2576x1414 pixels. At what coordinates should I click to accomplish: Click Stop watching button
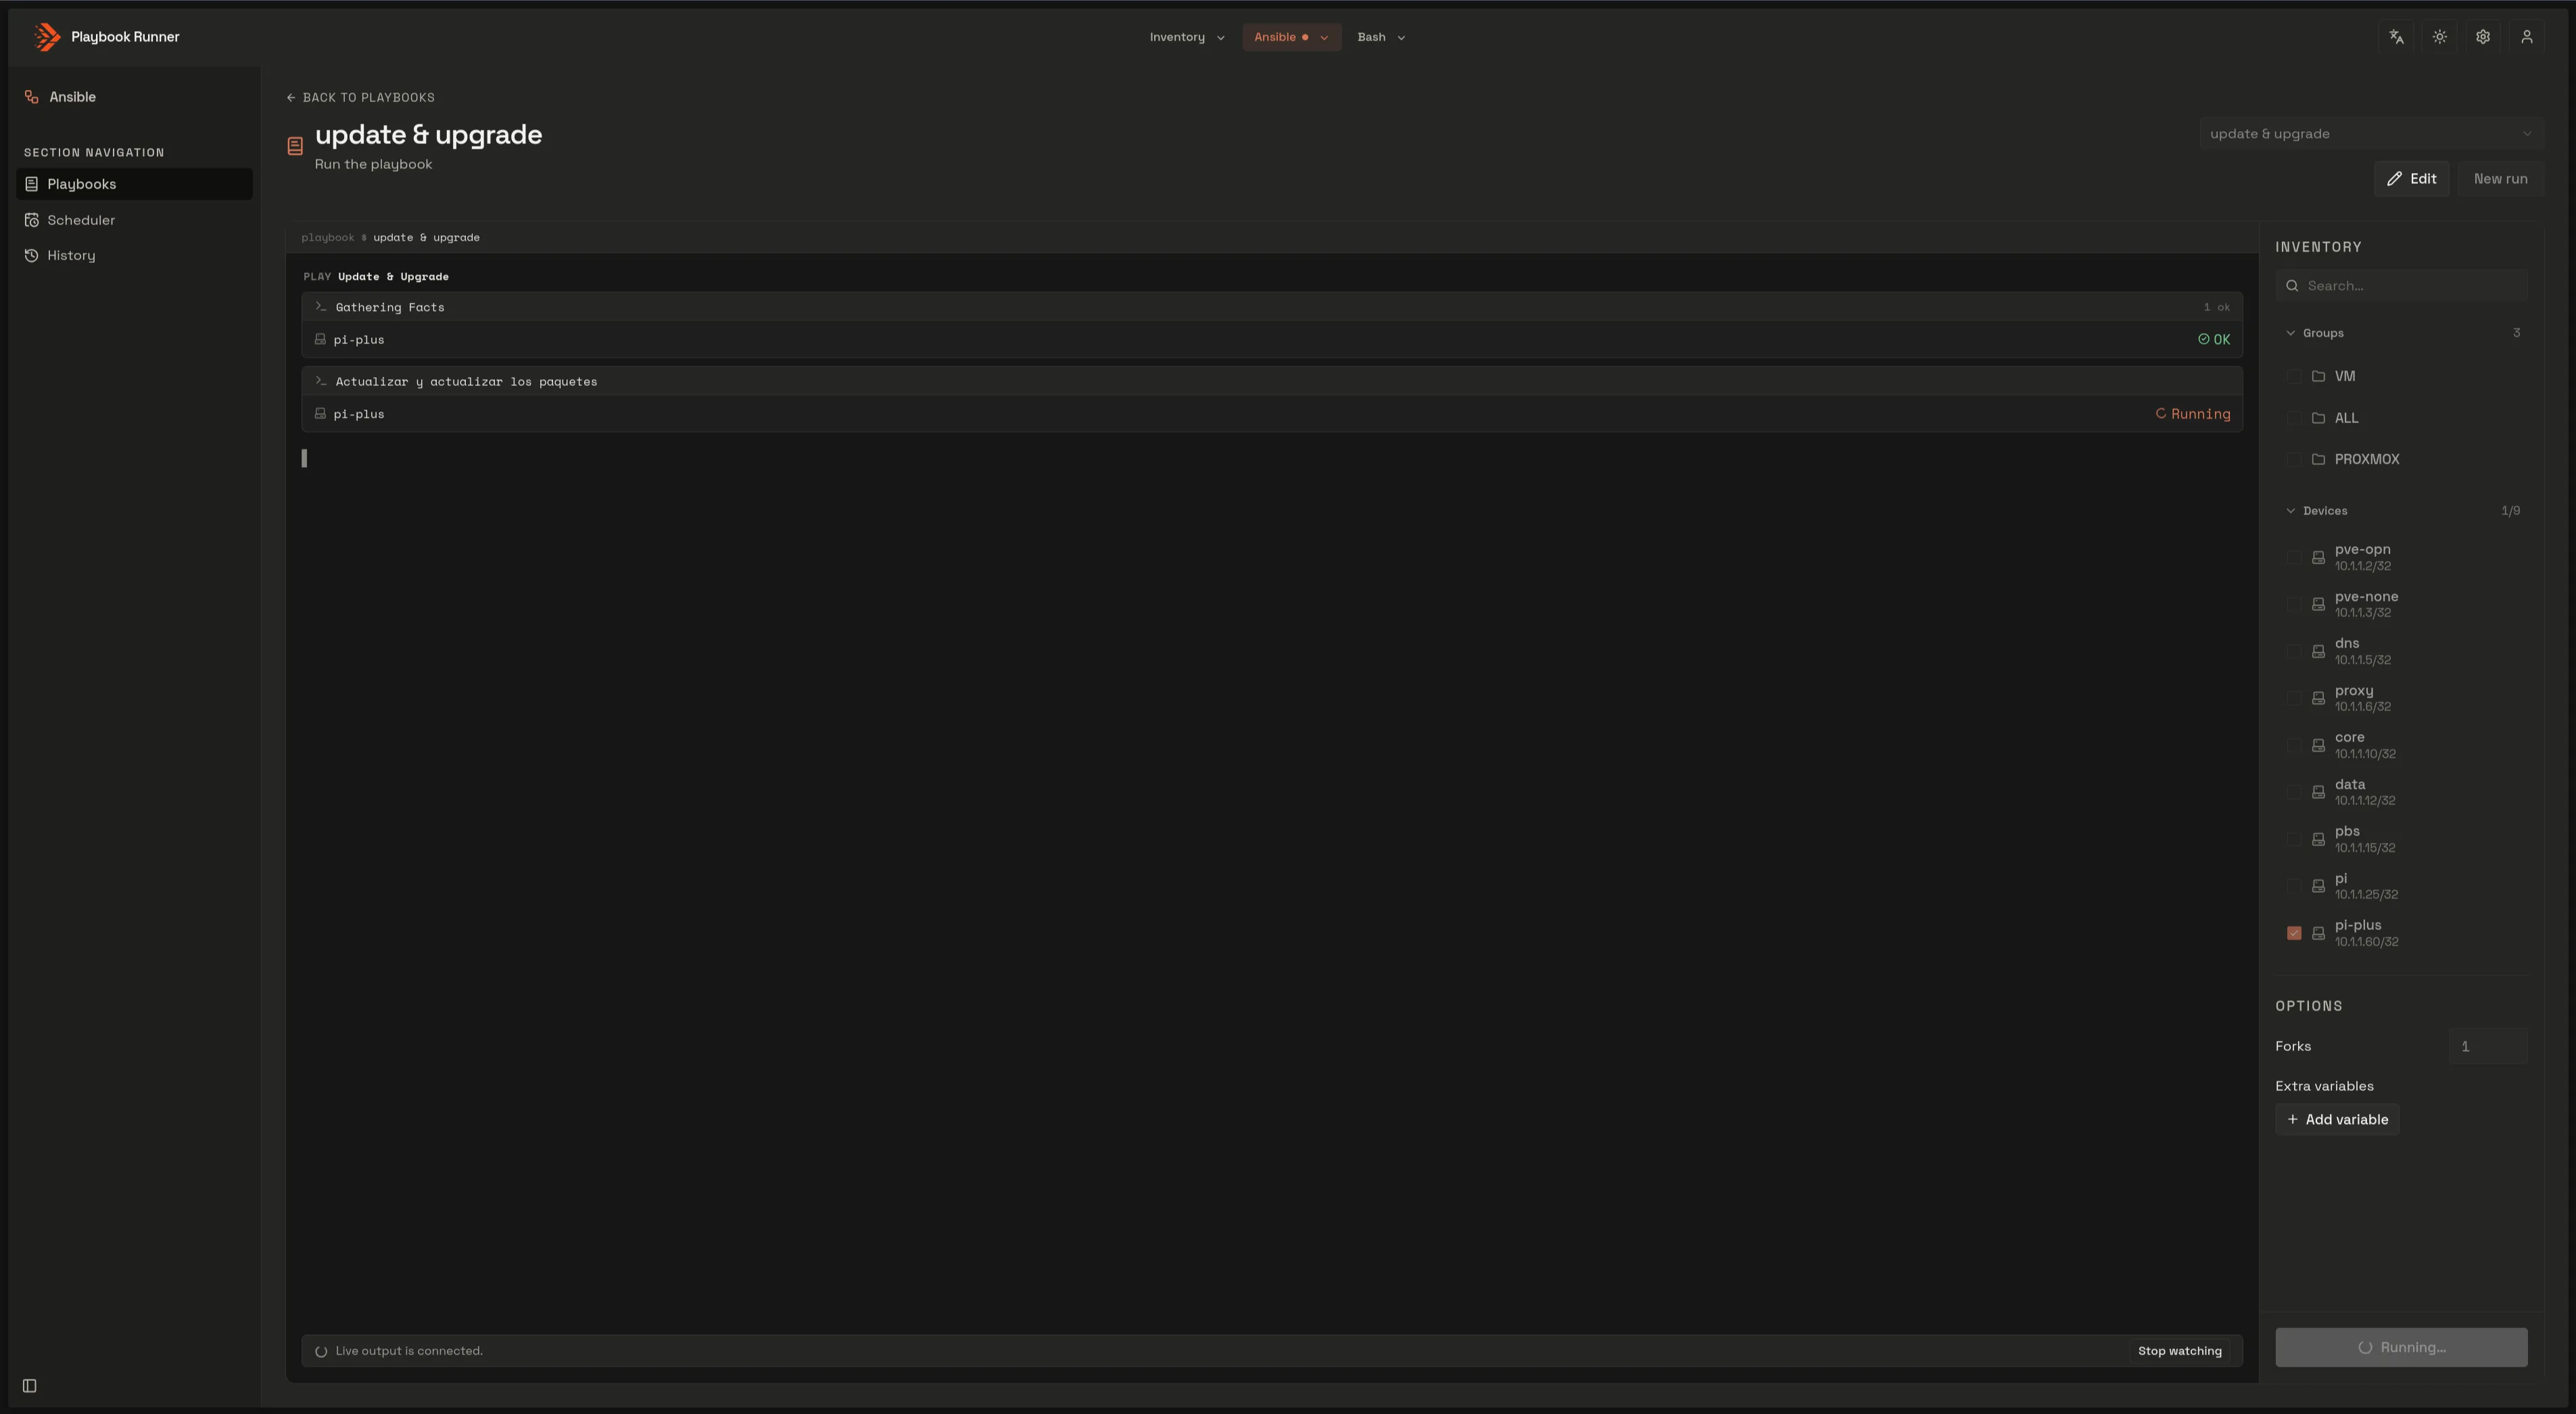pos(2179,1351)
